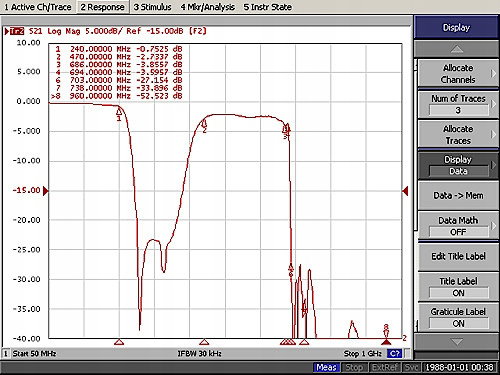Open the 4 Mkr/Analysis menu

pyautogui.click(x=207, y=7)
